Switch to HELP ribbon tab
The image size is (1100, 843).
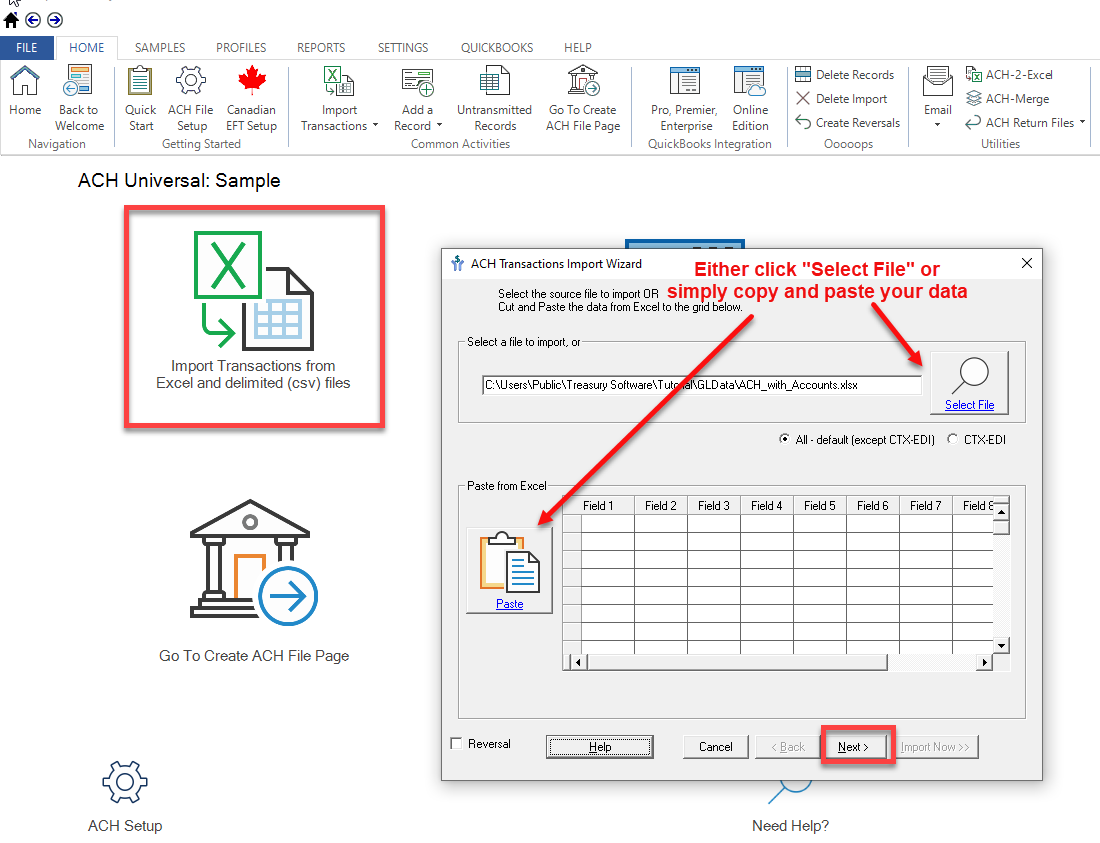pyautogui.click(x=577, y=48)
